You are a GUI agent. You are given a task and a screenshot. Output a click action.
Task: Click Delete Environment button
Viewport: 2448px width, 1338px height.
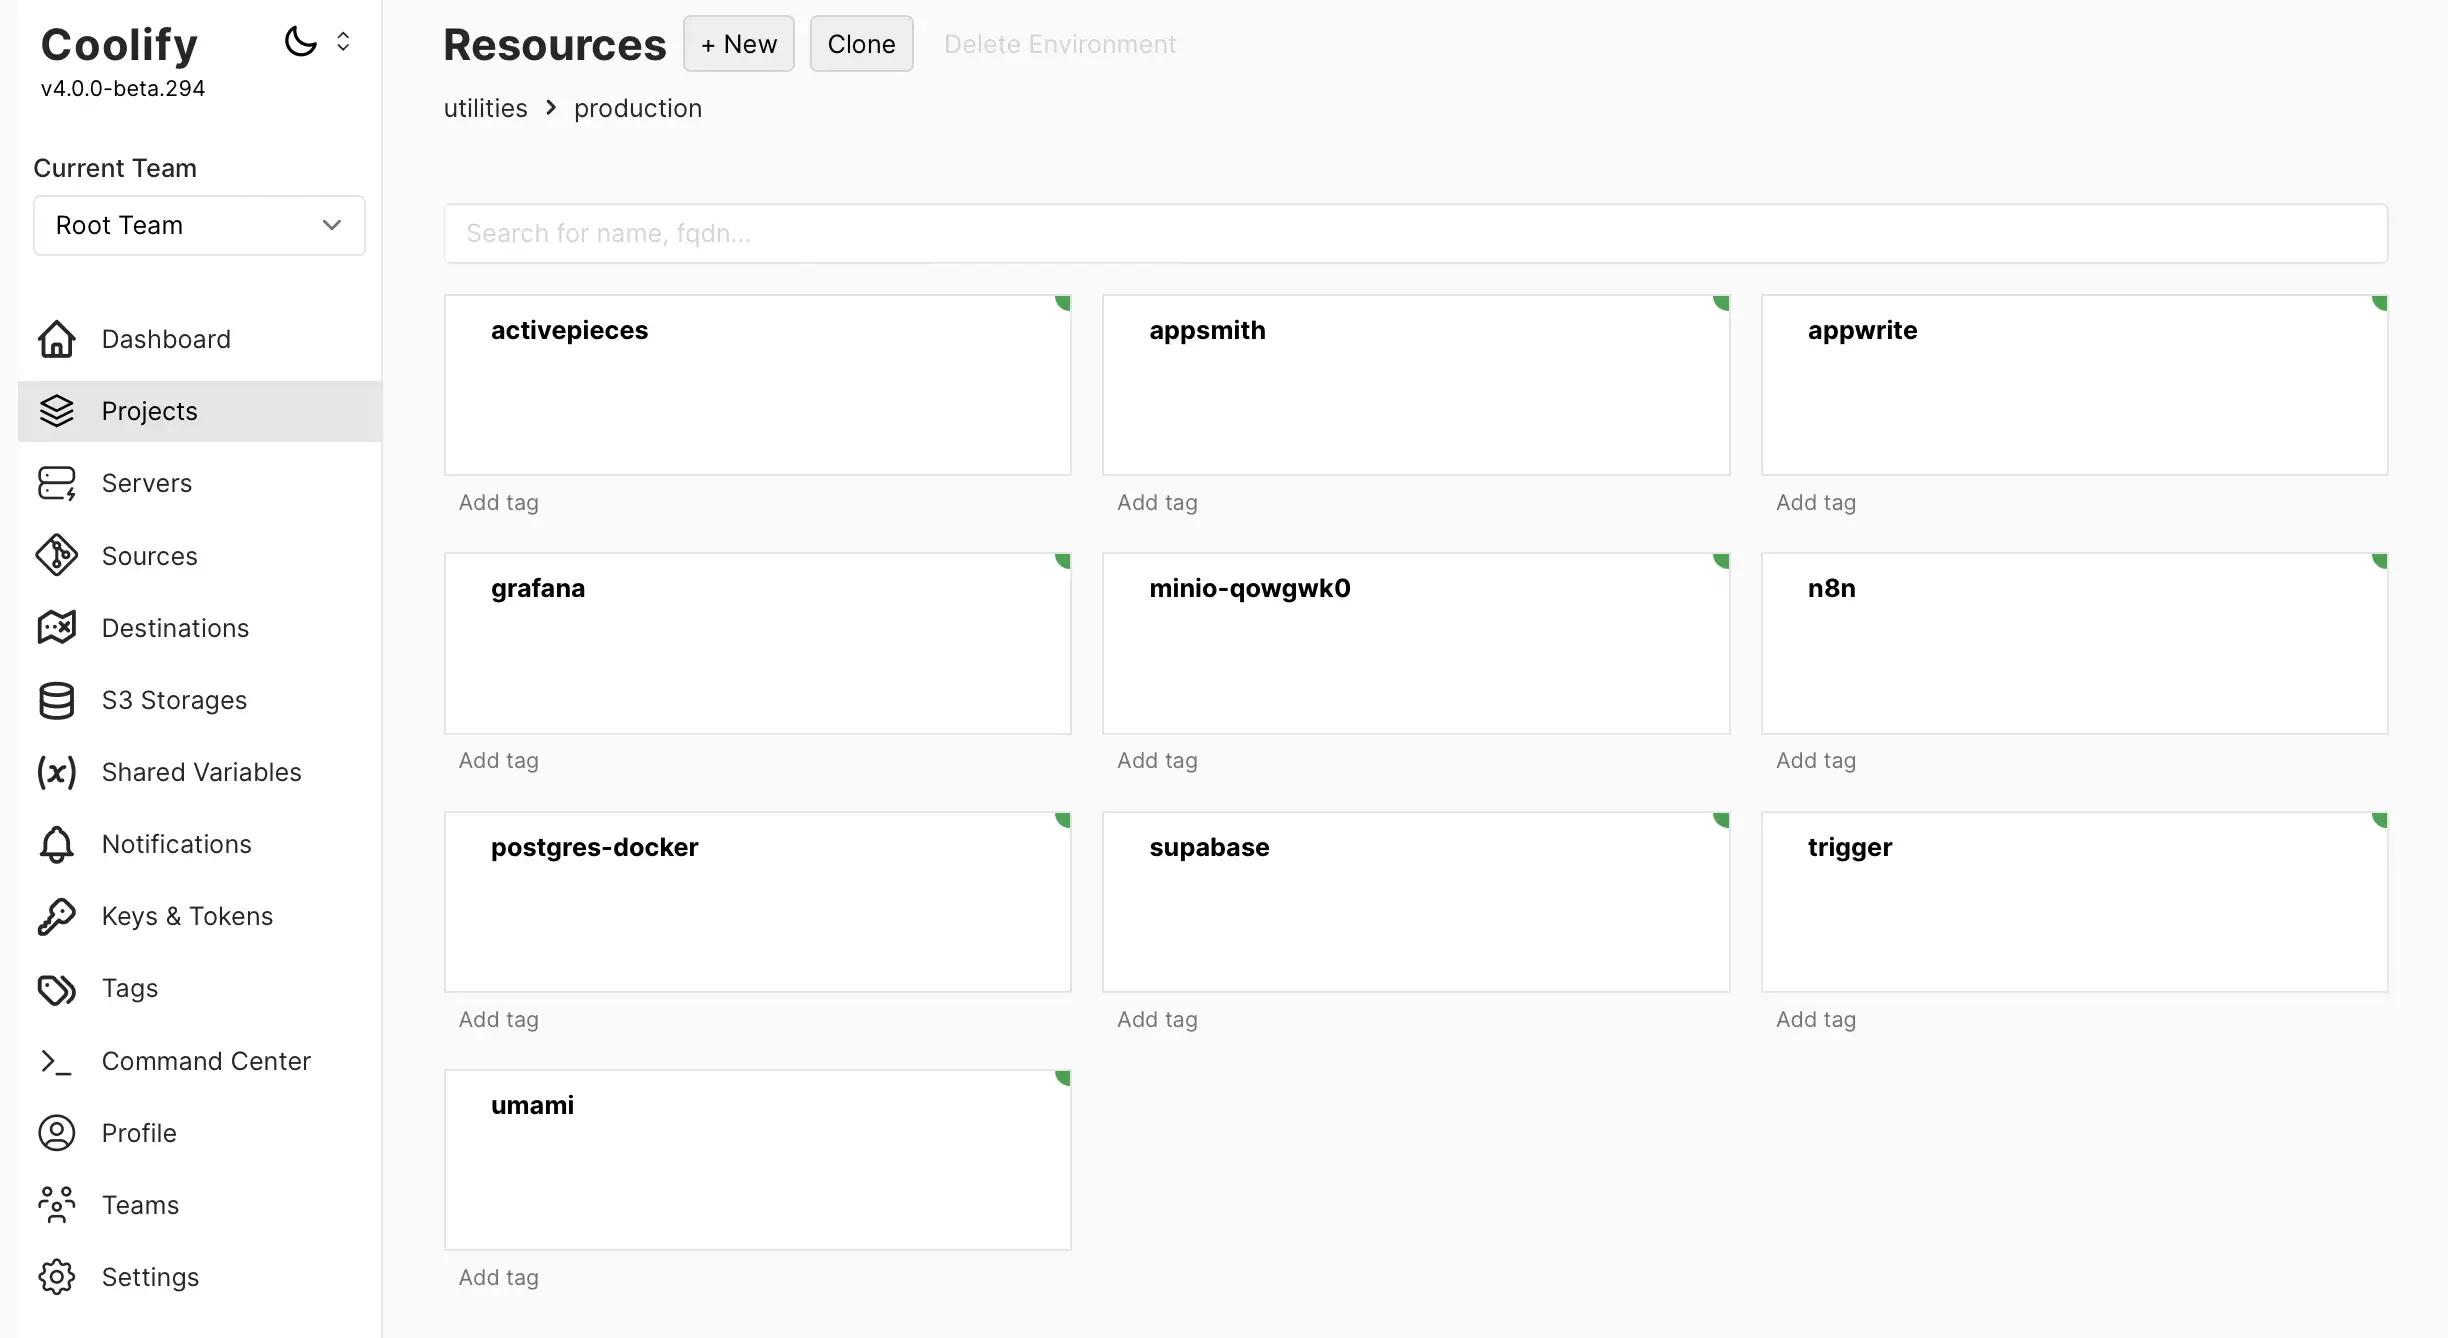coord(1060,44)
